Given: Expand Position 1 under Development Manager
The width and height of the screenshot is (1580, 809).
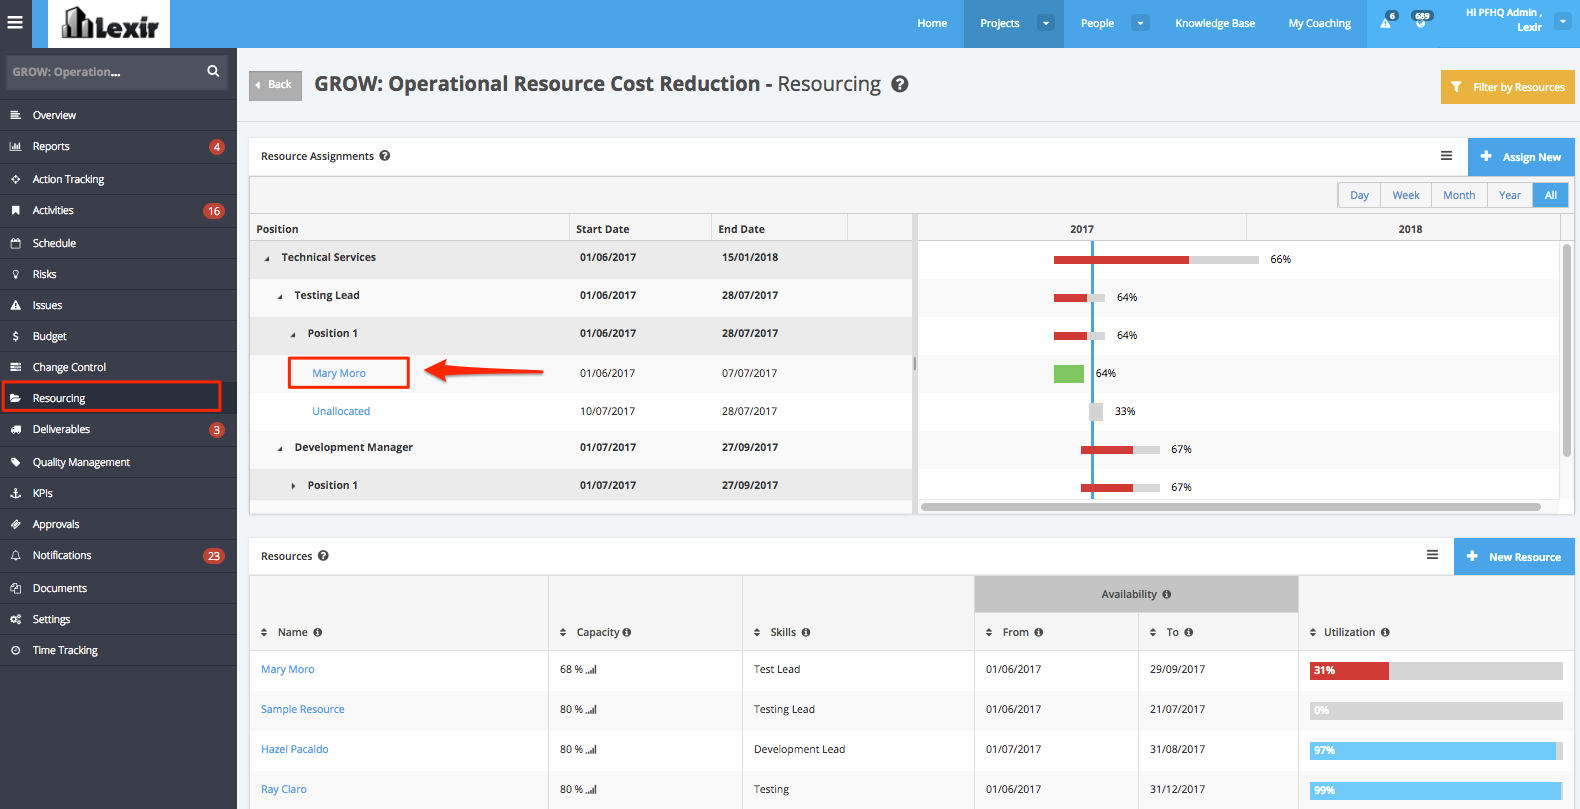Looking at the screenshot, I should [293, 486].
